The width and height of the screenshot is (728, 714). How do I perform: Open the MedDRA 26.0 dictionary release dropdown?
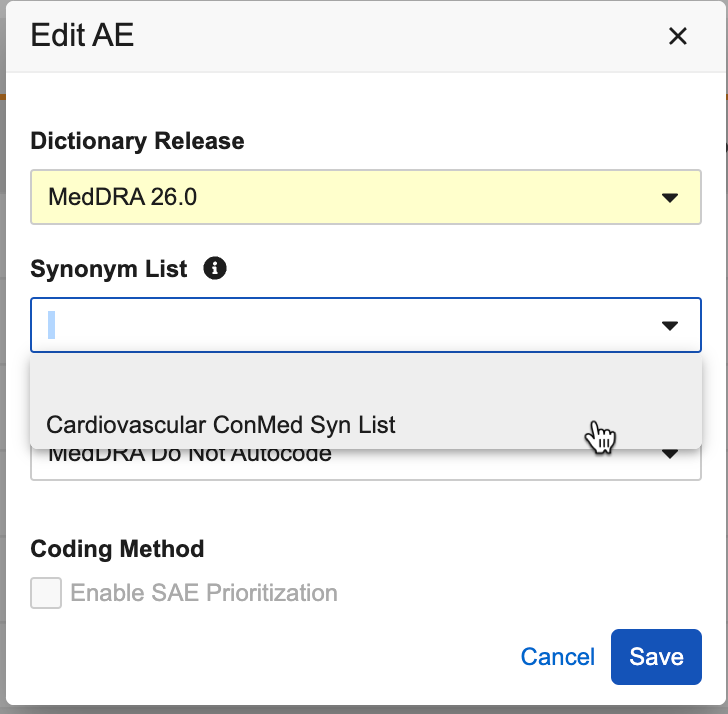tap(365, 198)
